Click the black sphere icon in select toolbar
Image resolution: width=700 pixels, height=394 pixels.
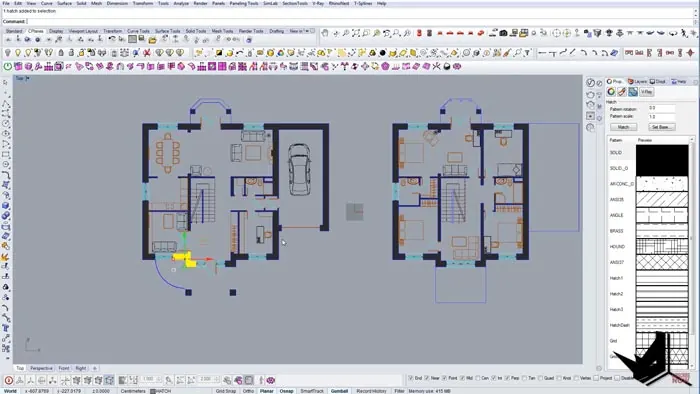(x=383, y=53)
